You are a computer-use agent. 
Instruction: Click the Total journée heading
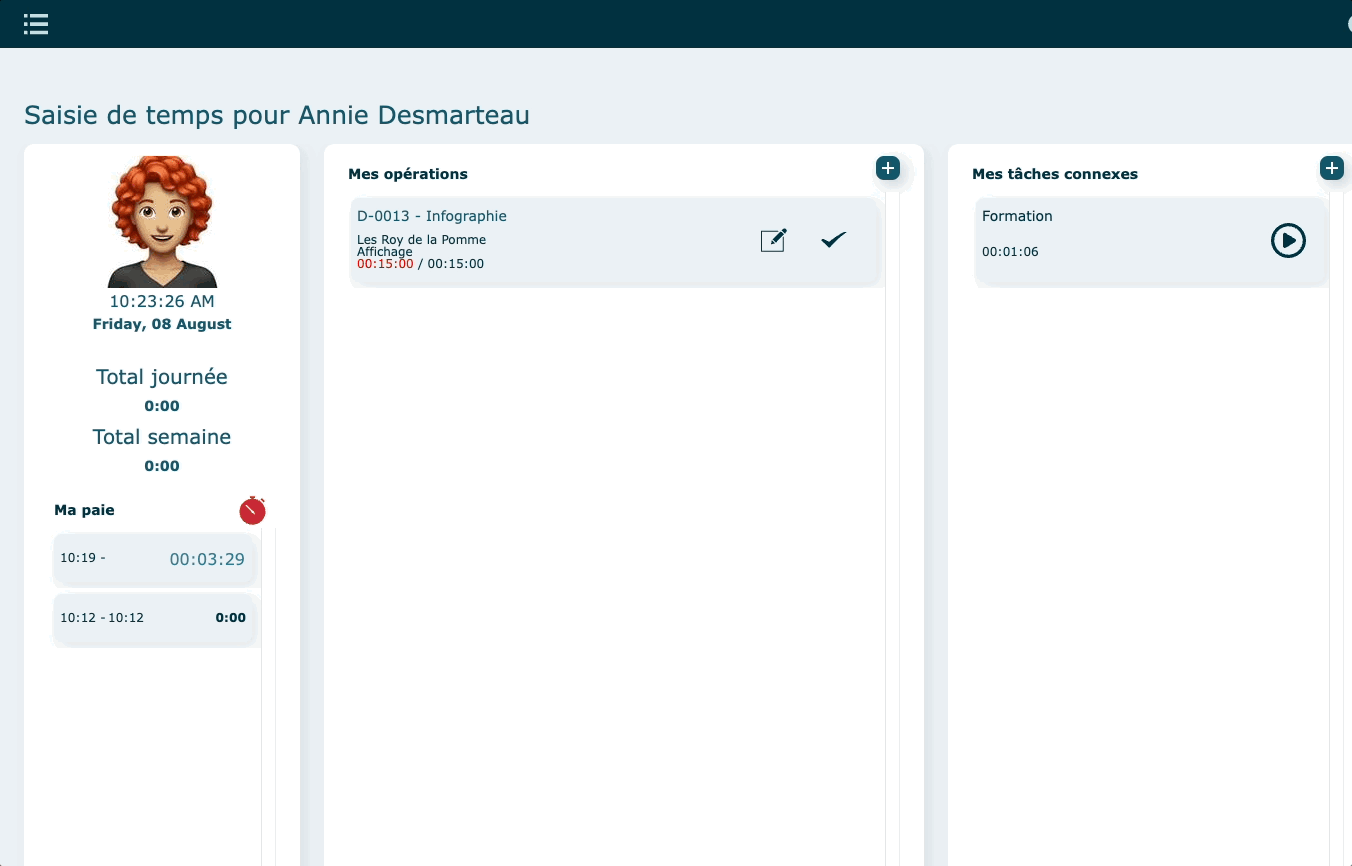[162, 377]
